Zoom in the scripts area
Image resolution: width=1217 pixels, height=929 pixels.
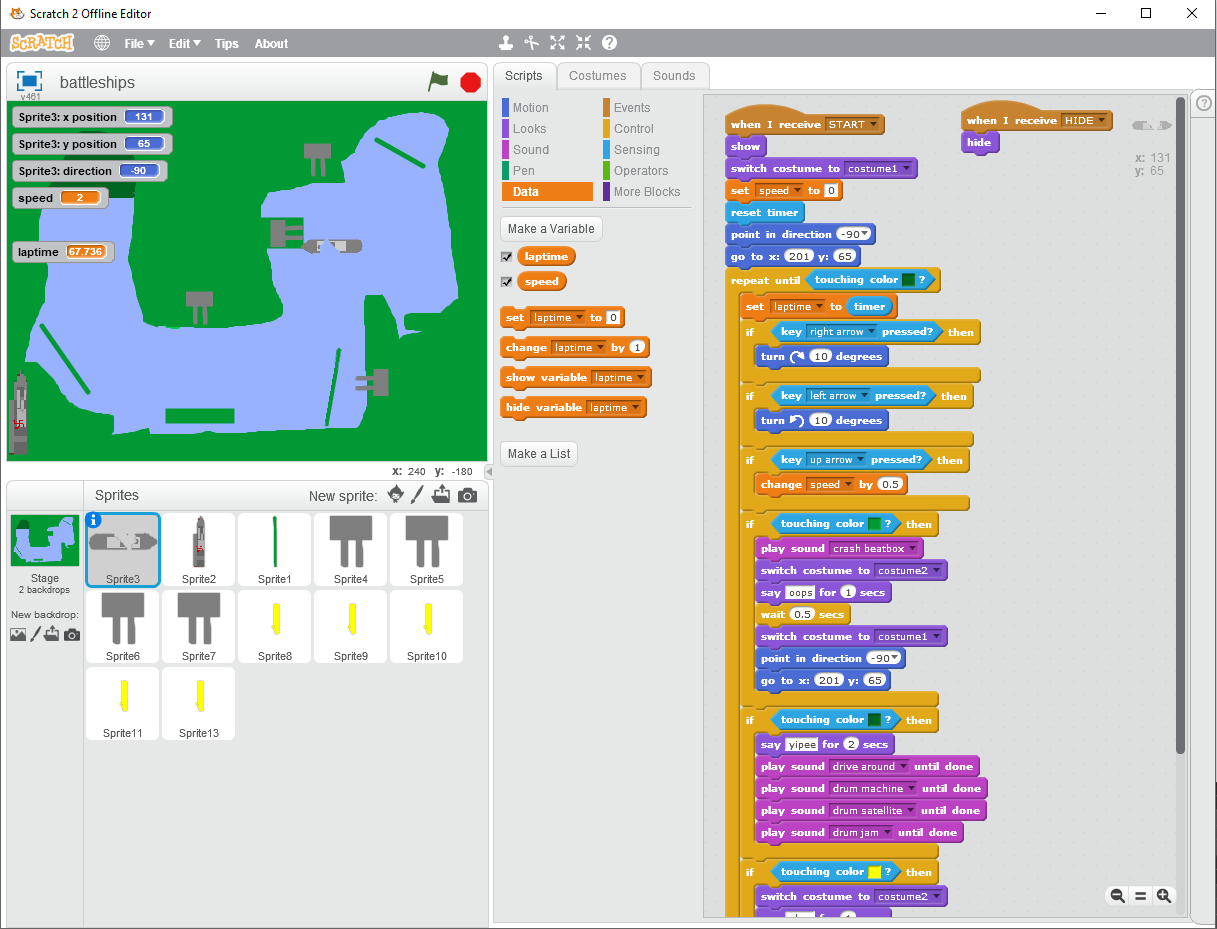1164,896
